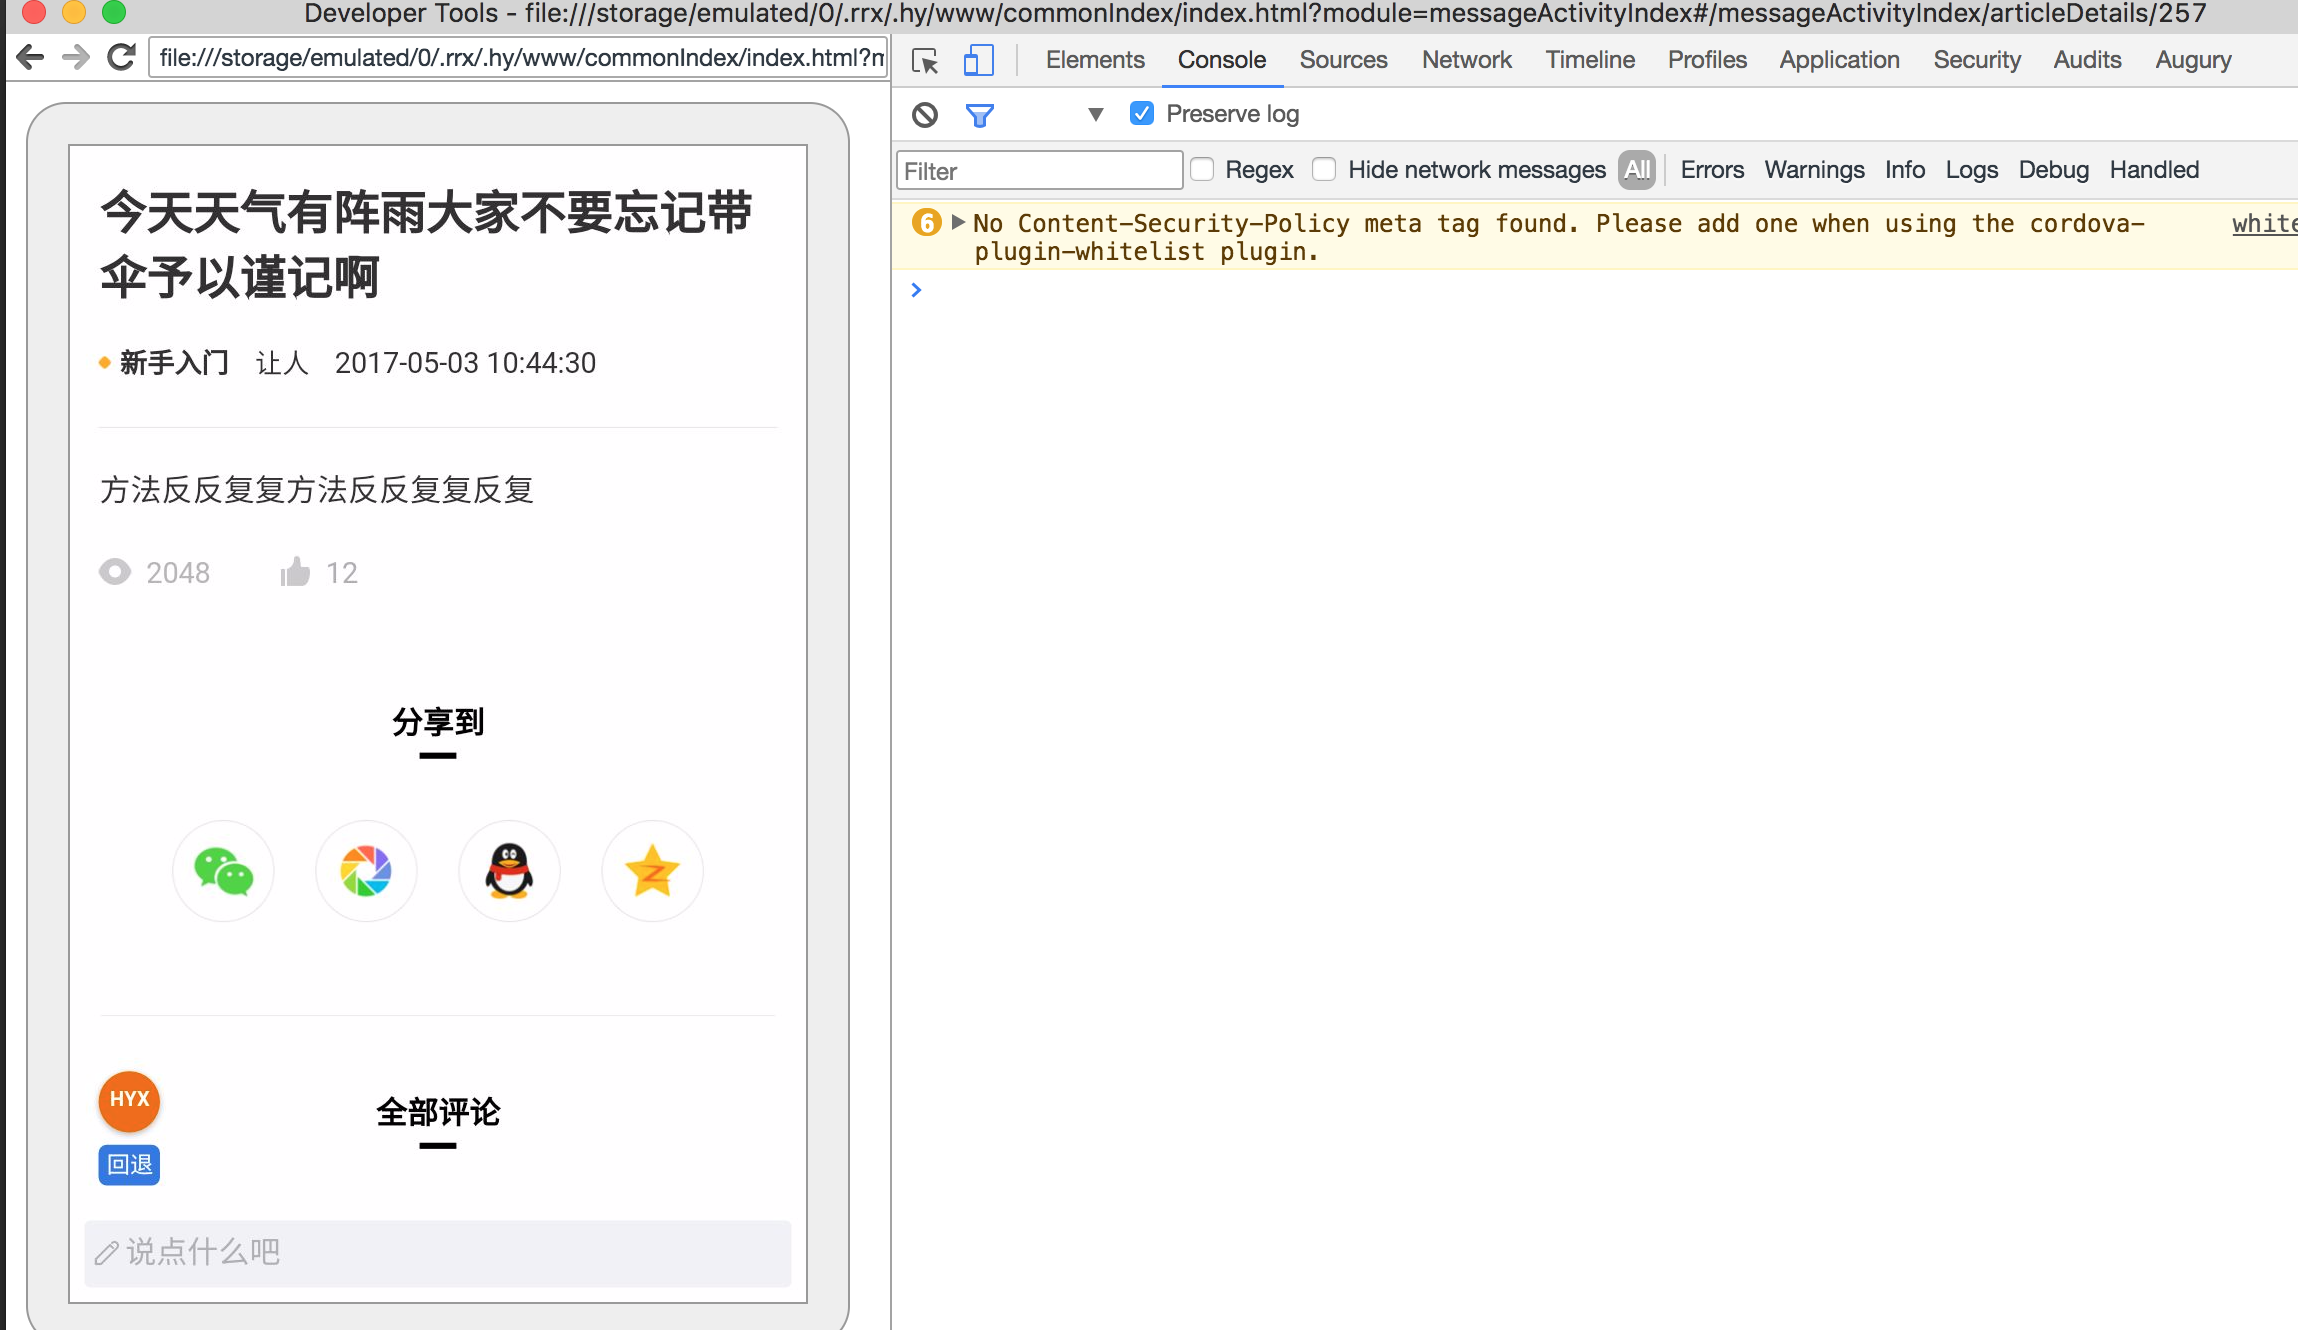
Task: Enable the Regex checkbox
Action: 1202,170
